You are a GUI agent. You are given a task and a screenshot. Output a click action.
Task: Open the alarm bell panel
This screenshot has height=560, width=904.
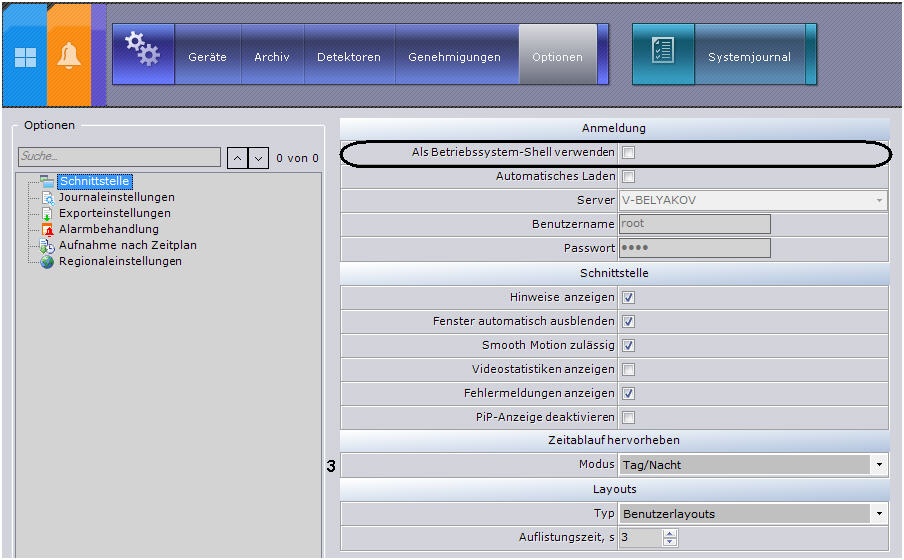(69, 57)
